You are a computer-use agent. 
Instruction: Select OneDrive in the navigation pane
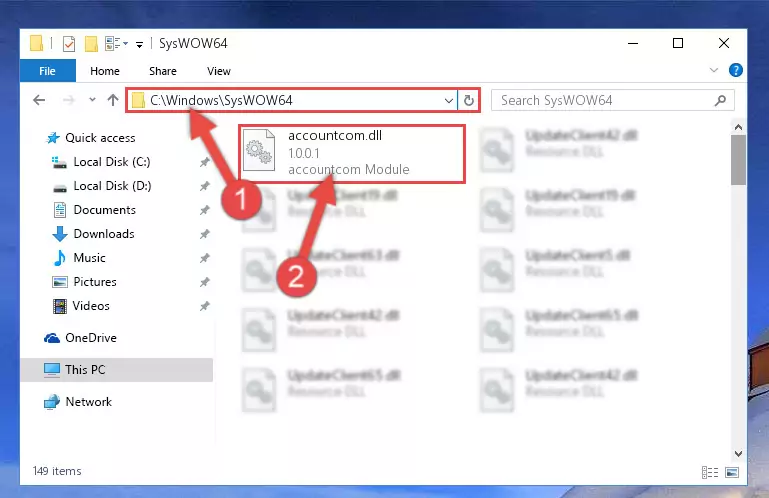(x=80, y=338)
